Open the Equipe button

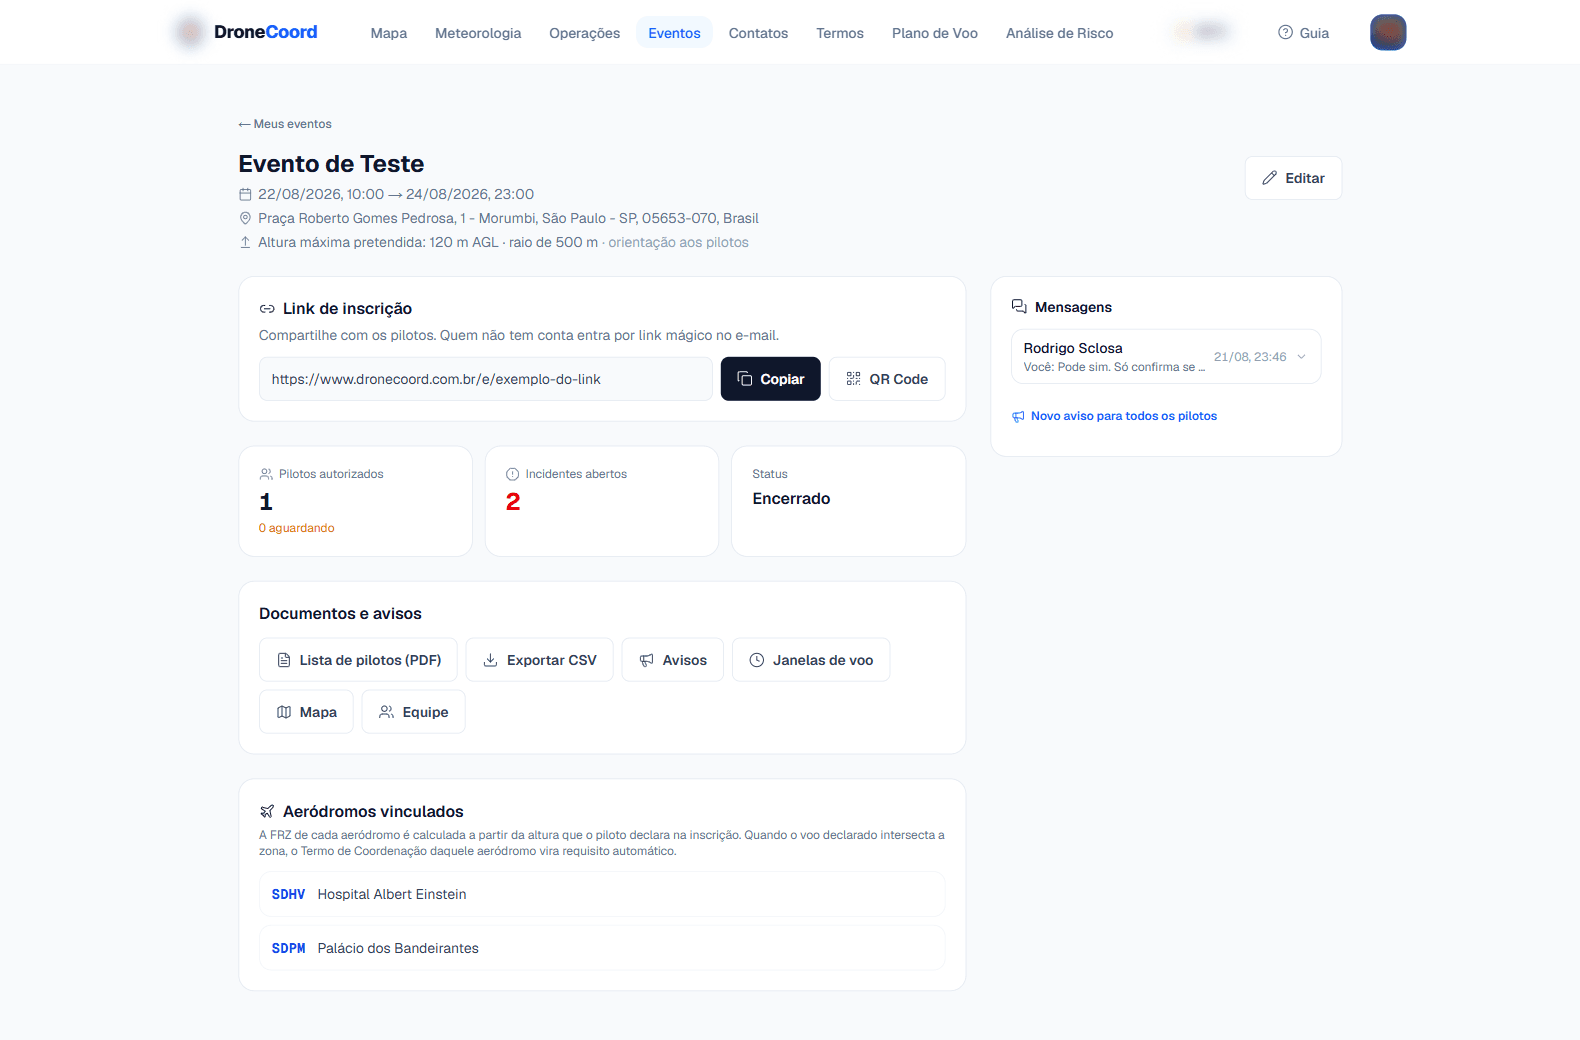point(413,712)
